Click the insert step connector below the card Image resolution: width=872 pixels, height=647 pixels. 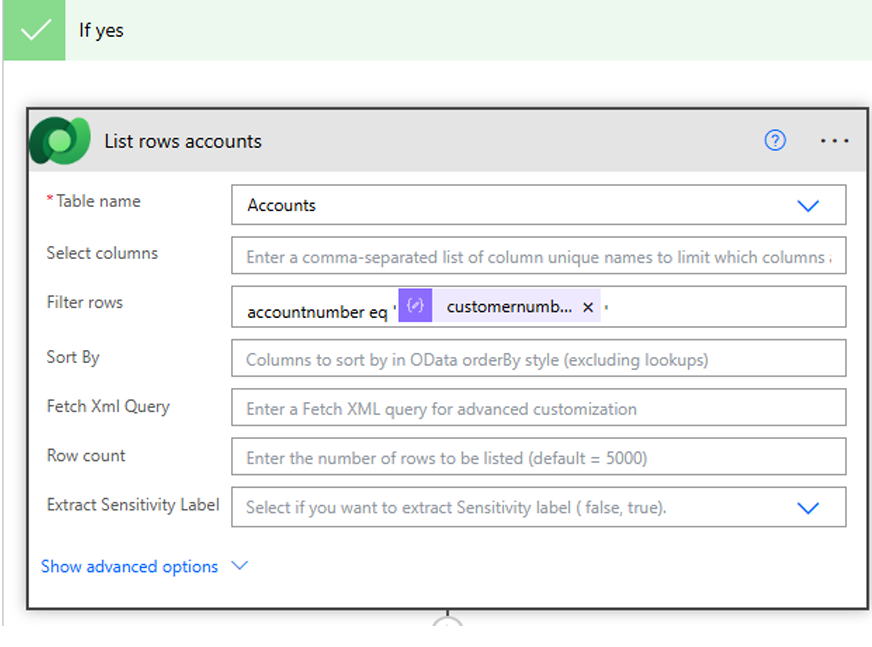(x=448, y=624)
